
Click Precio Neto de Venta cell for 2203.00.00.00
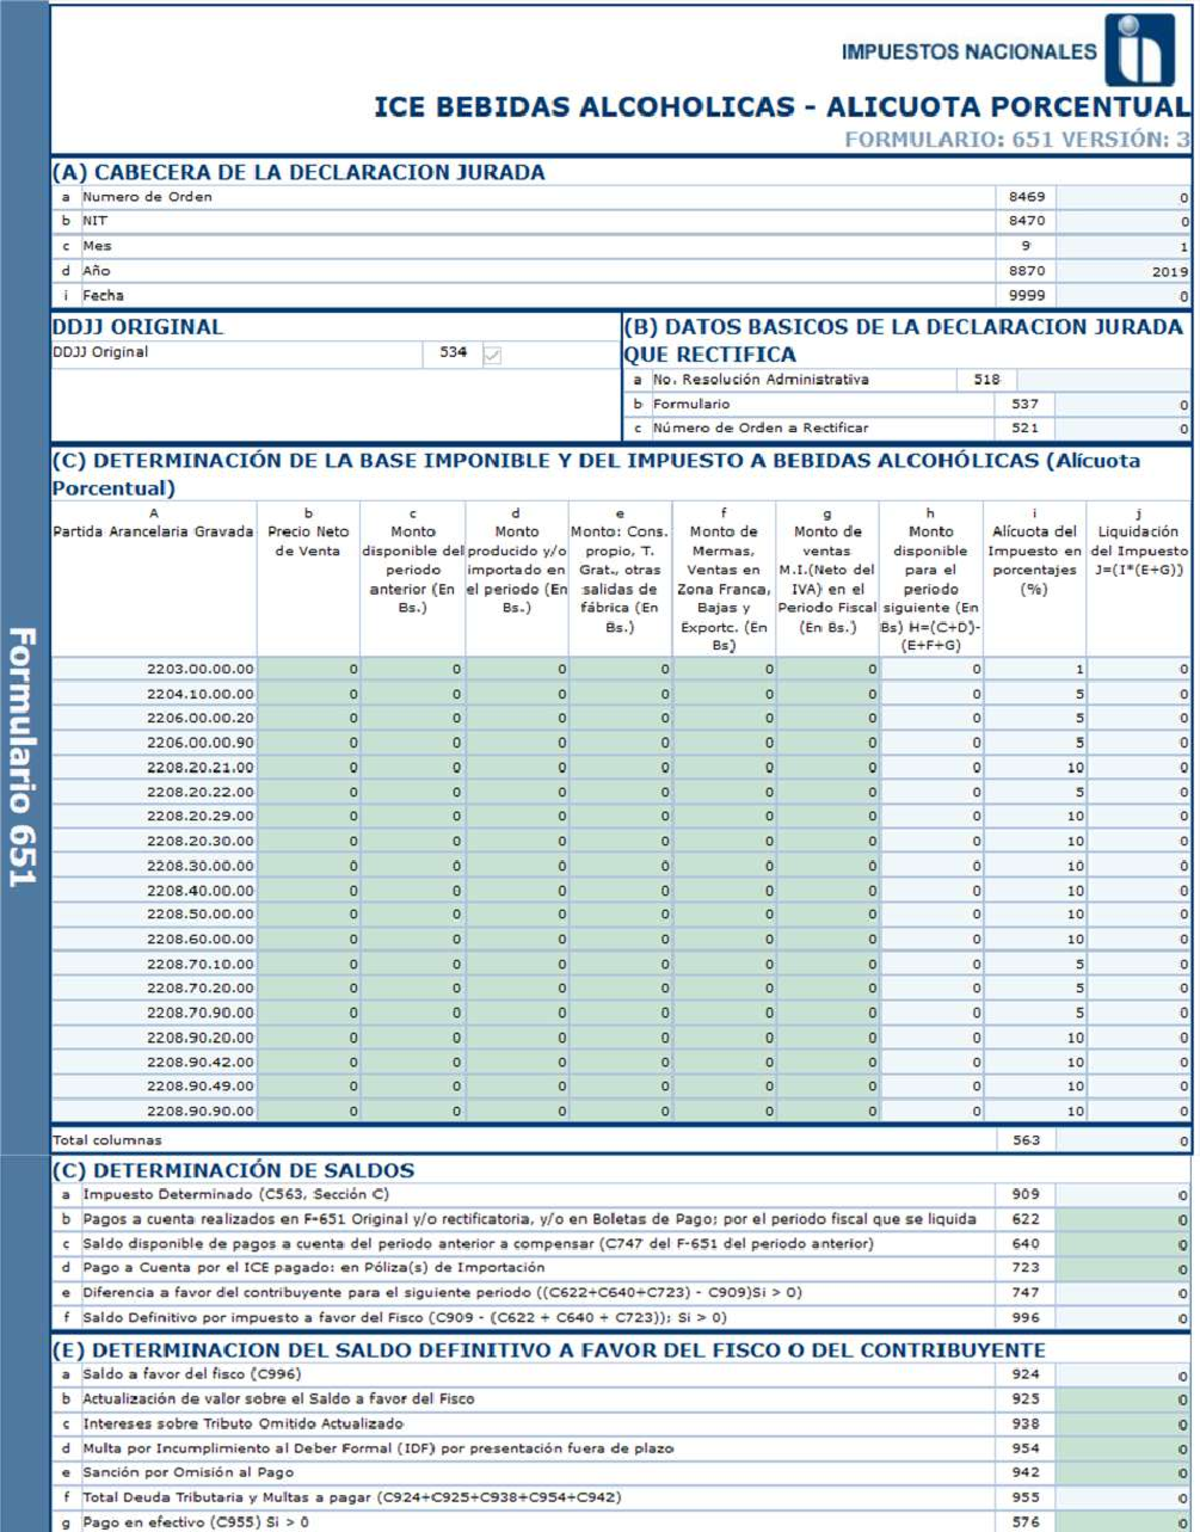pyautogui.click(x=308, y=669)
